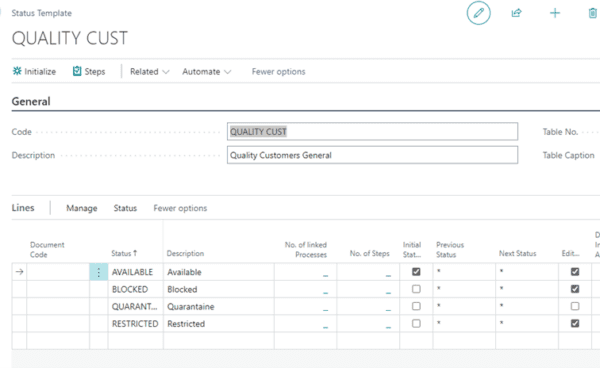
Task: Toggle Edit checkbox for Quarantaine row
Action: (575, 306)
